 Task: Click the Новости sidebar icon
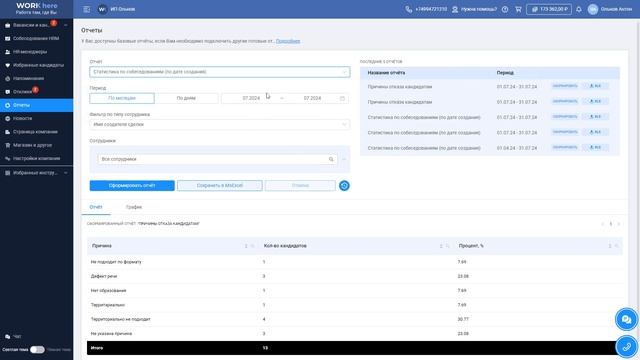coord(7,118)
